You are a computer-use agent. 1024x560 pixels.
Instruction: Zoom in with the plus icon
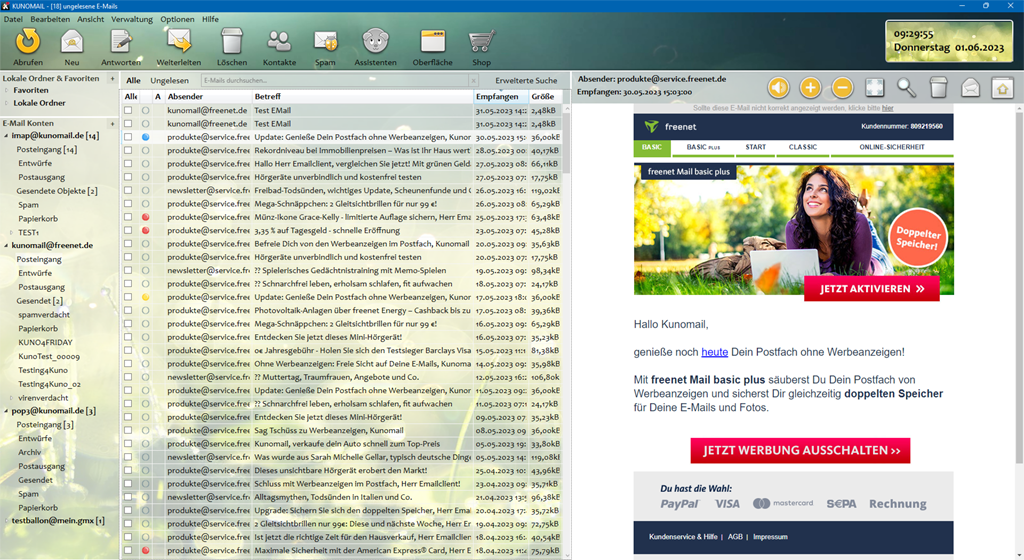810,87
